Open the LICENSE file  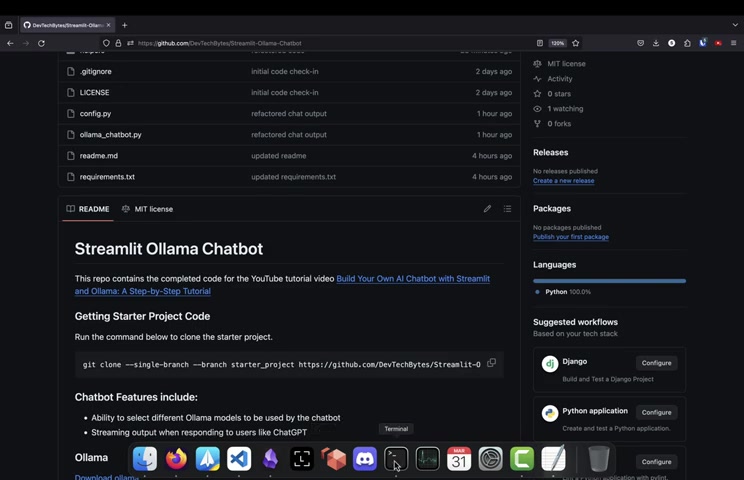tap(94, 92)
